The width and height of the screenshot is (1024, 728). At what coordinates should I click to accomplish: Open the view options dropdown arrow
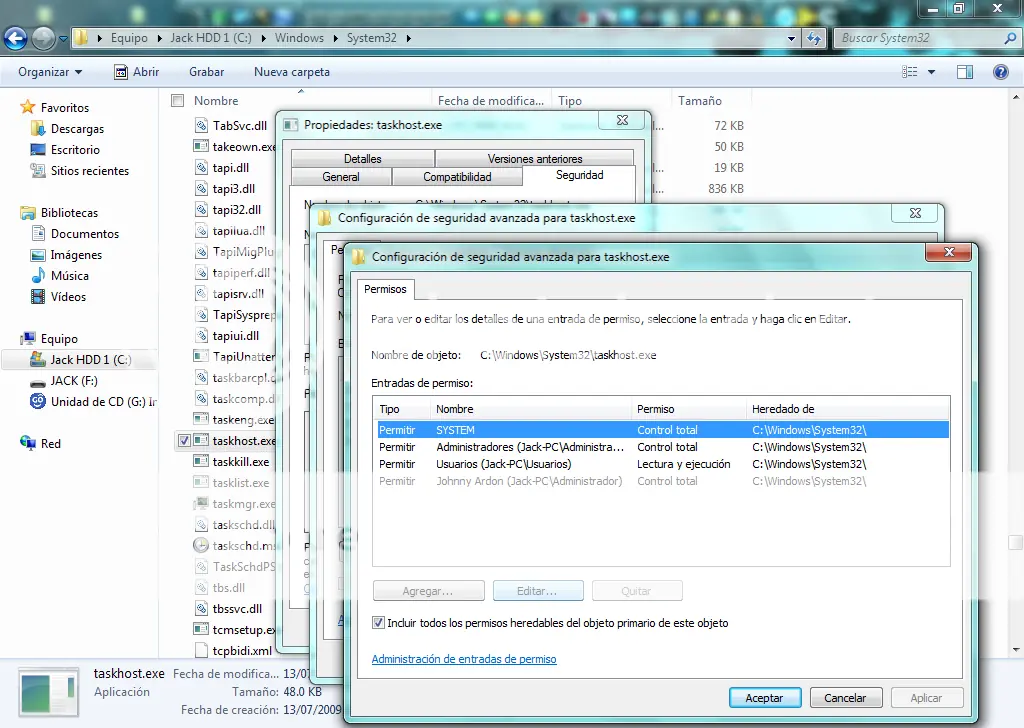(x=931, y=72)
